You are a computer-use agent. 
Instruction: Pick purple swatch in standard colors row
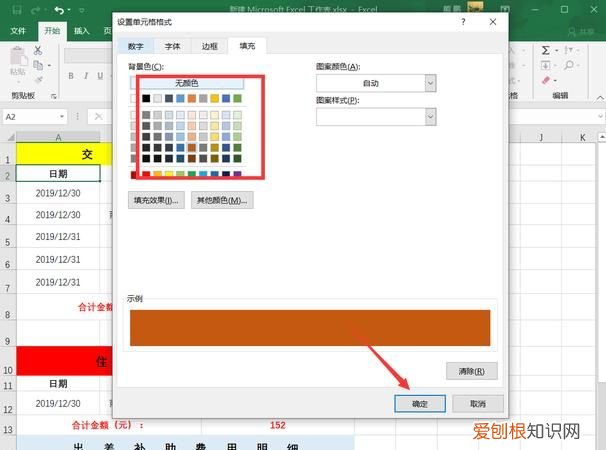237,174
